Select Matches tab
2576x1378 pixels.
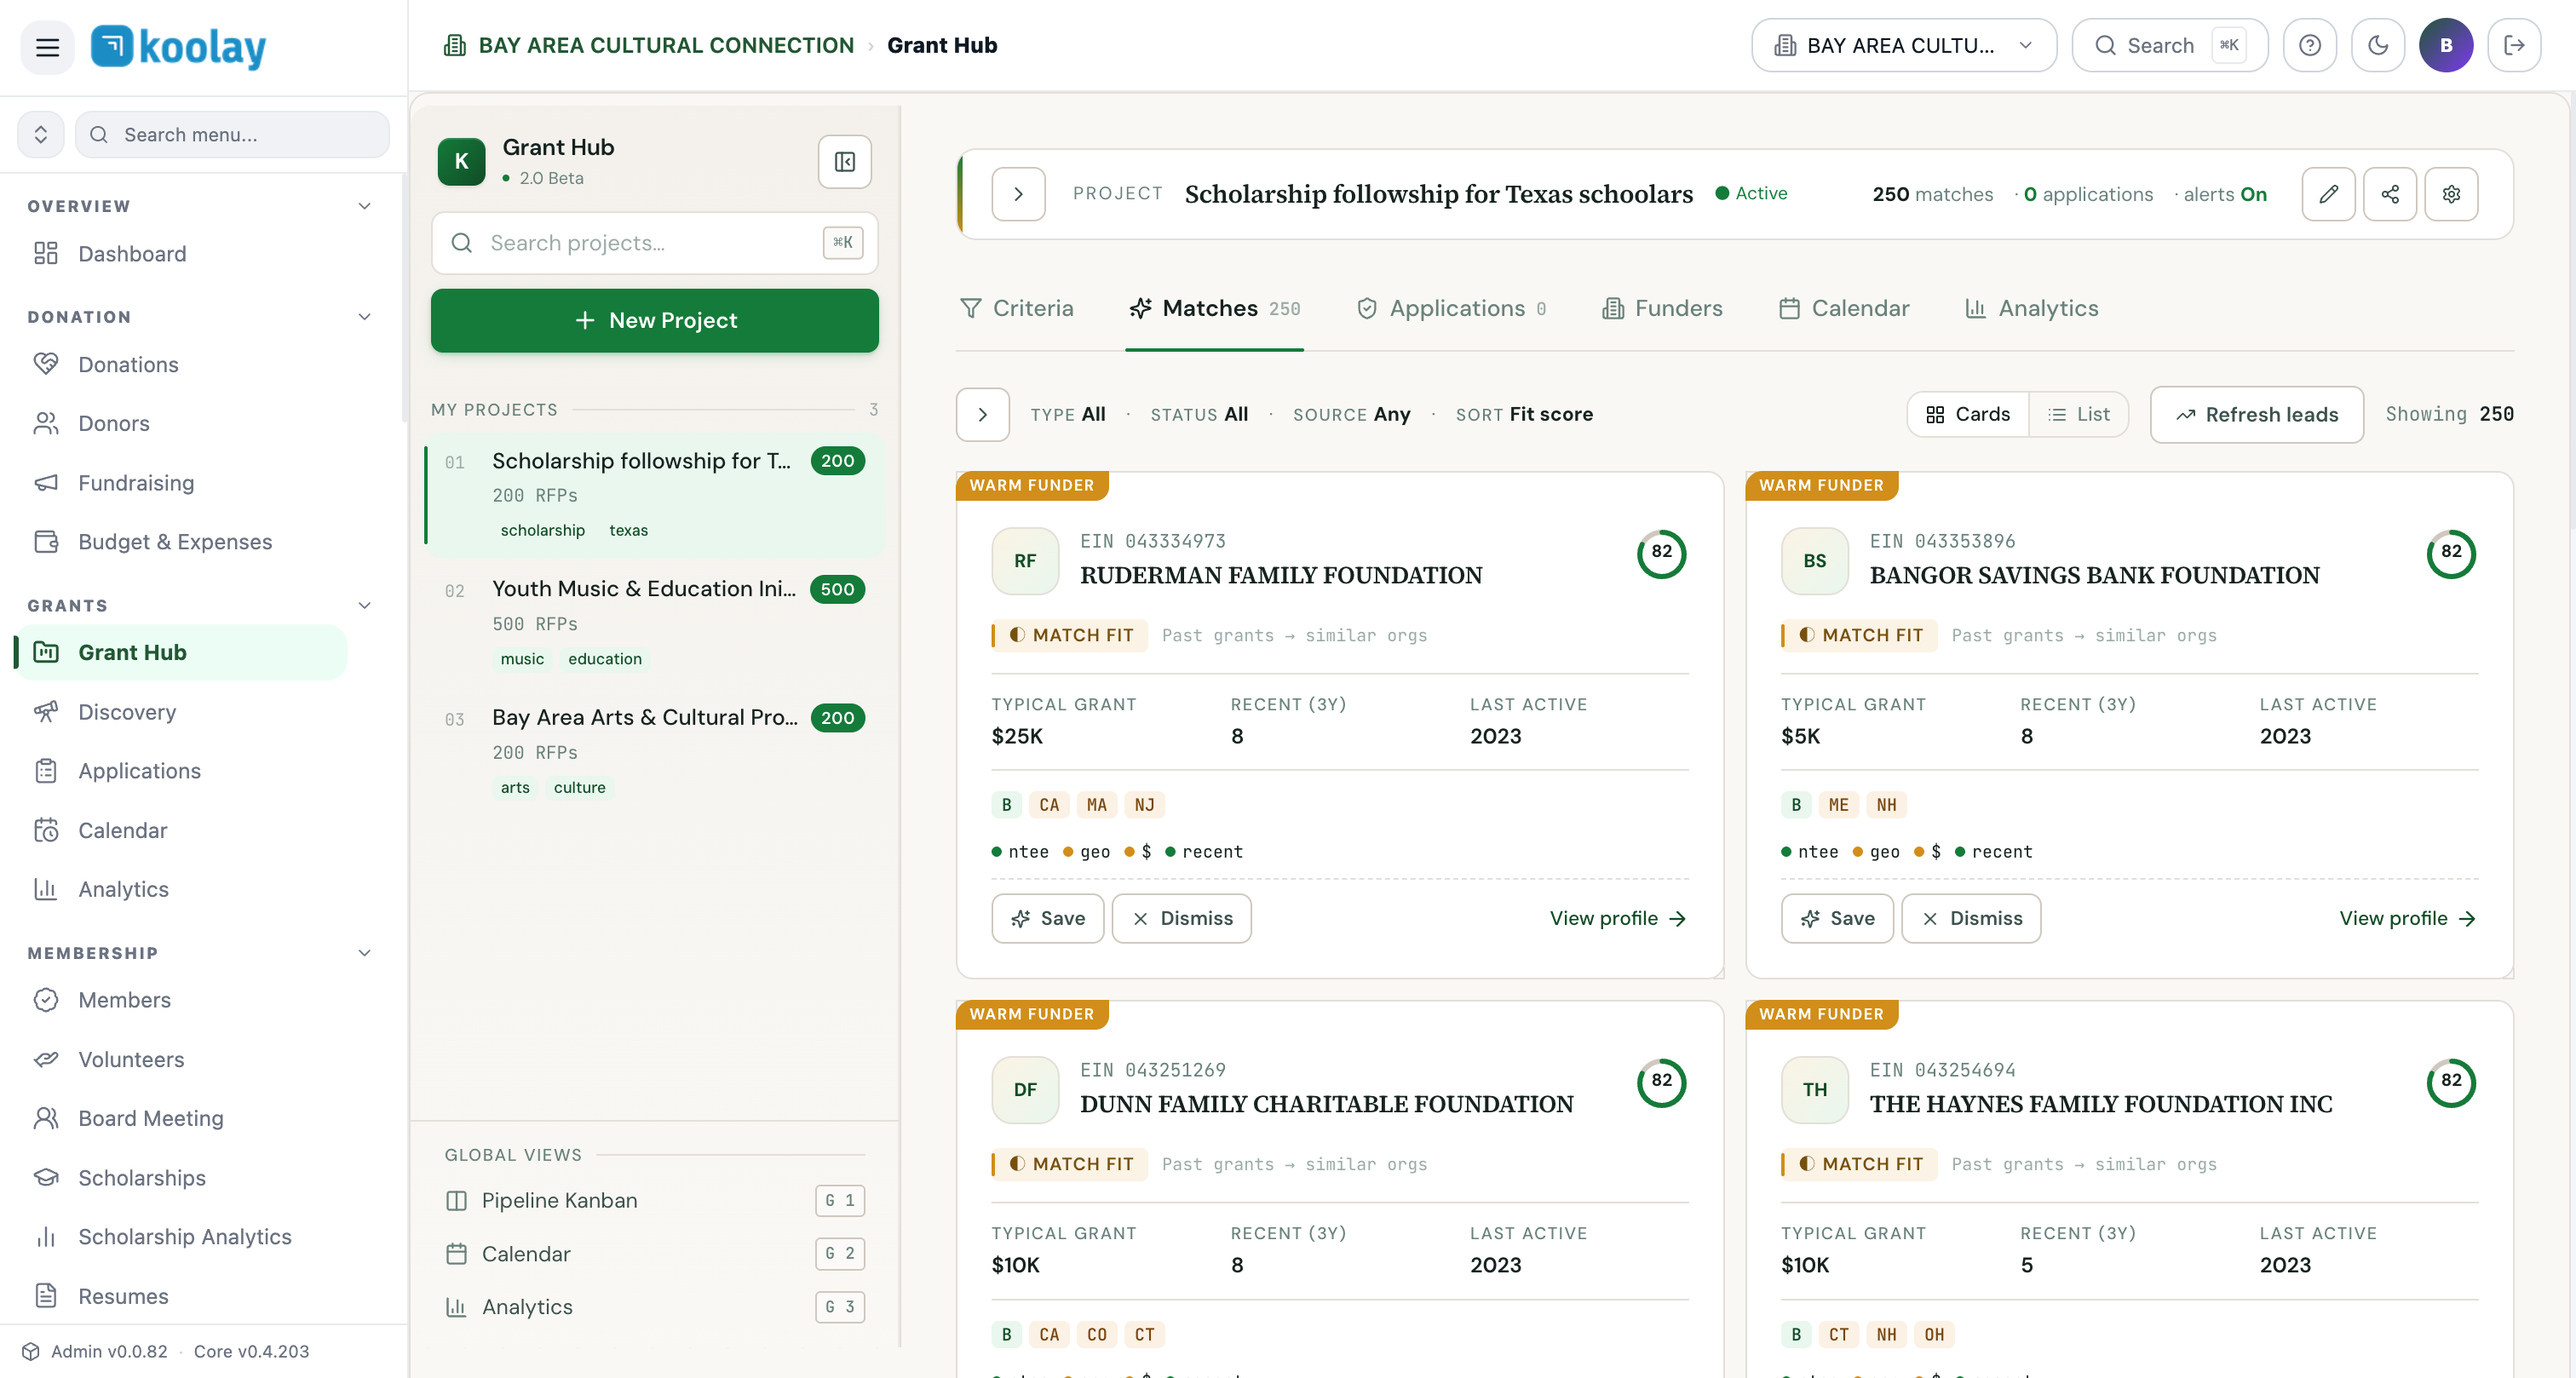[x=1214, y=308]
